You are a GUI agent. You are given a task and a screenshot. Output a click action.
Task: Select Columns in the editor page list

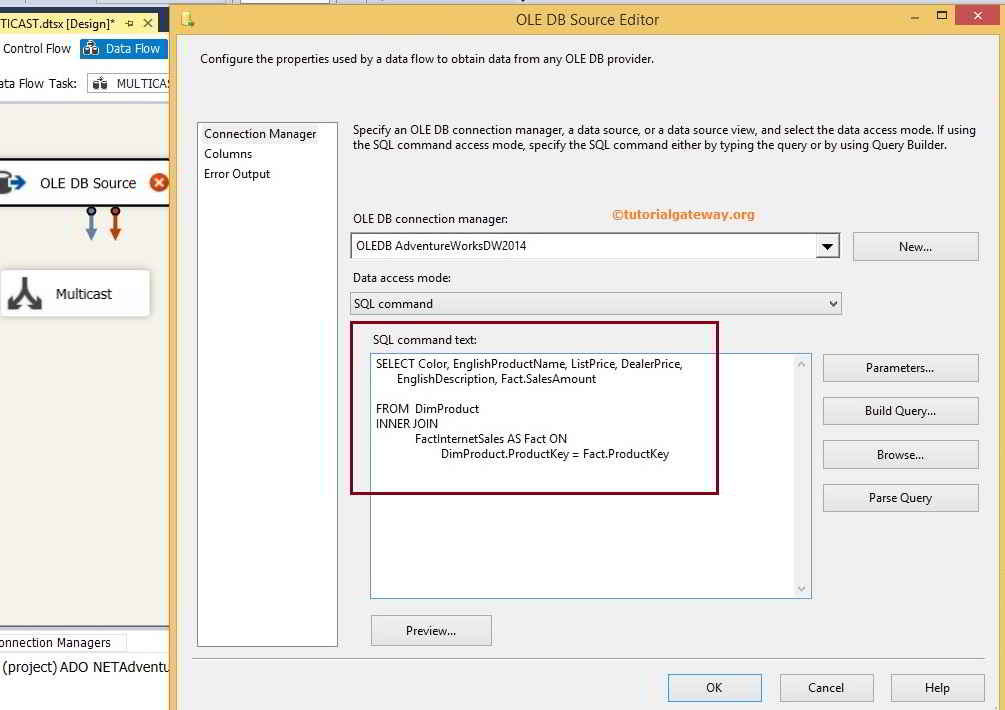(x=228, y=153)
